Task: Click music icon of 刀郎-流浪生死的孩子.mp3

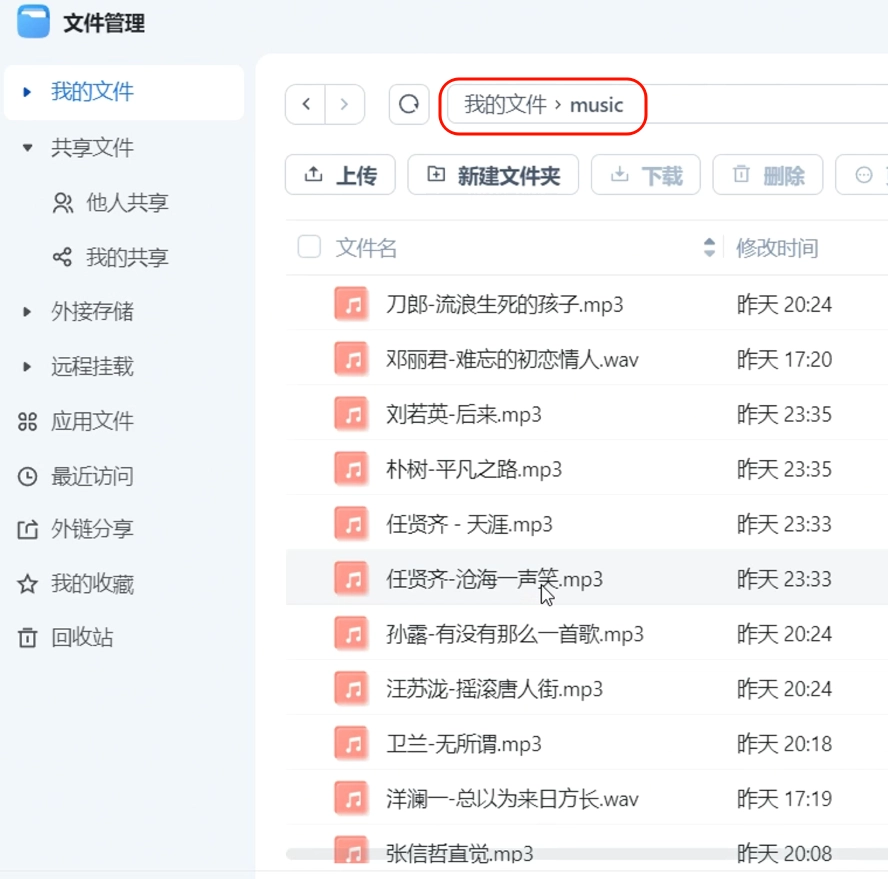Action: [x=352, y=304]
